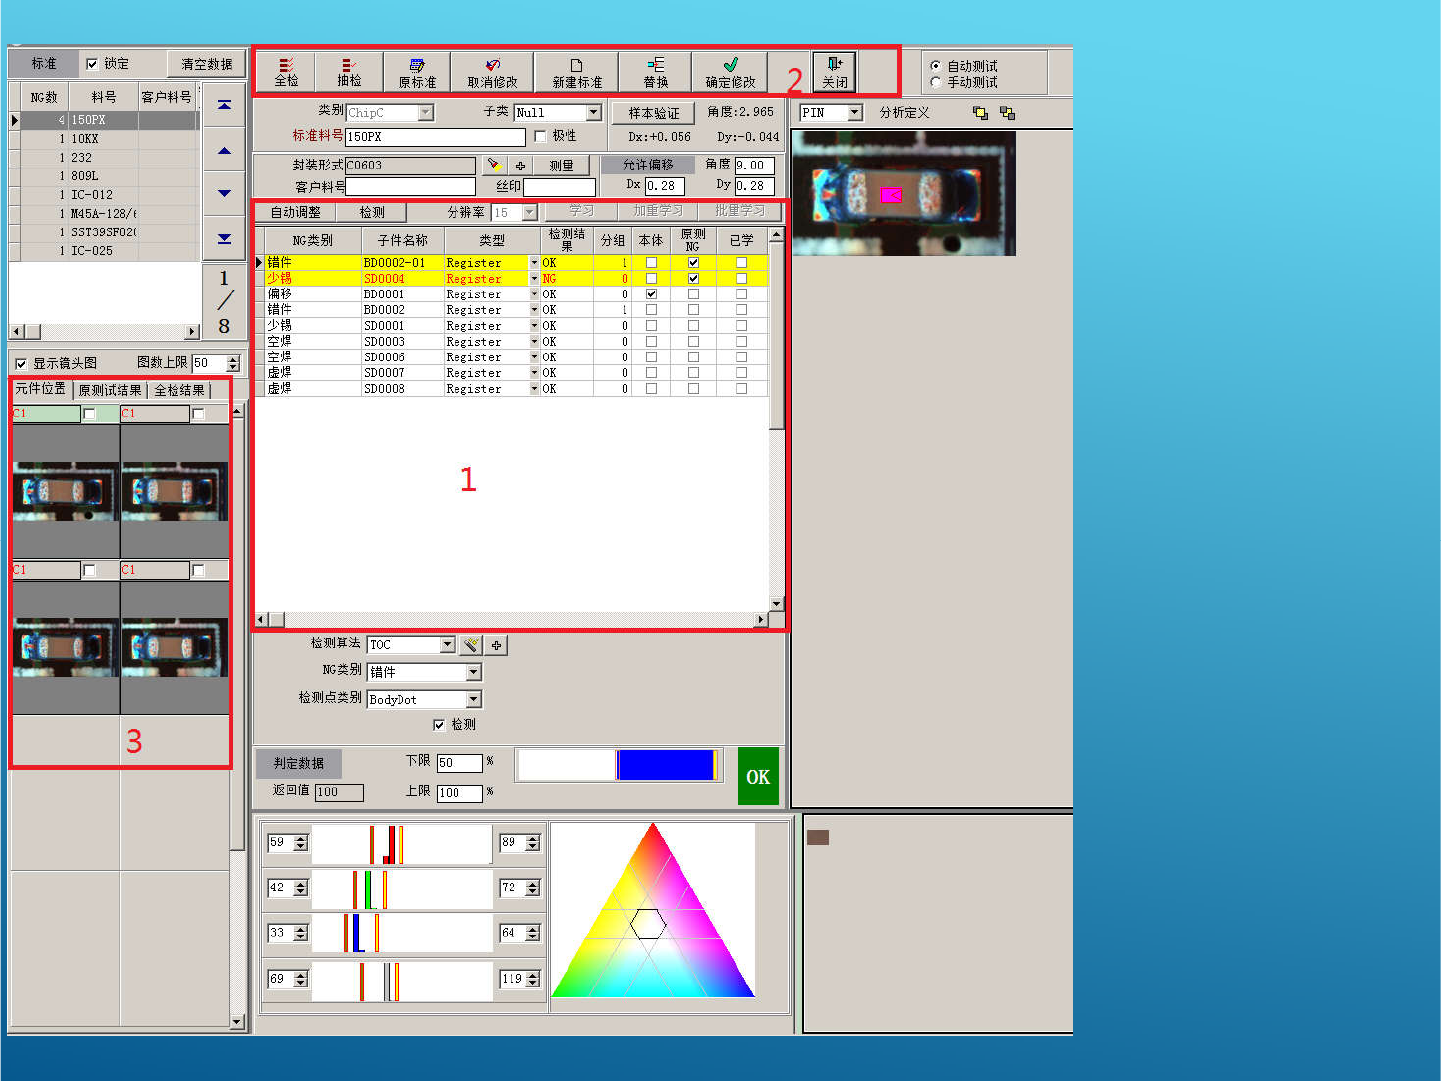Select the 手动测试 manual test radio button
The width and height of the screenshot is (1441, 1081).
pos(936,82)
